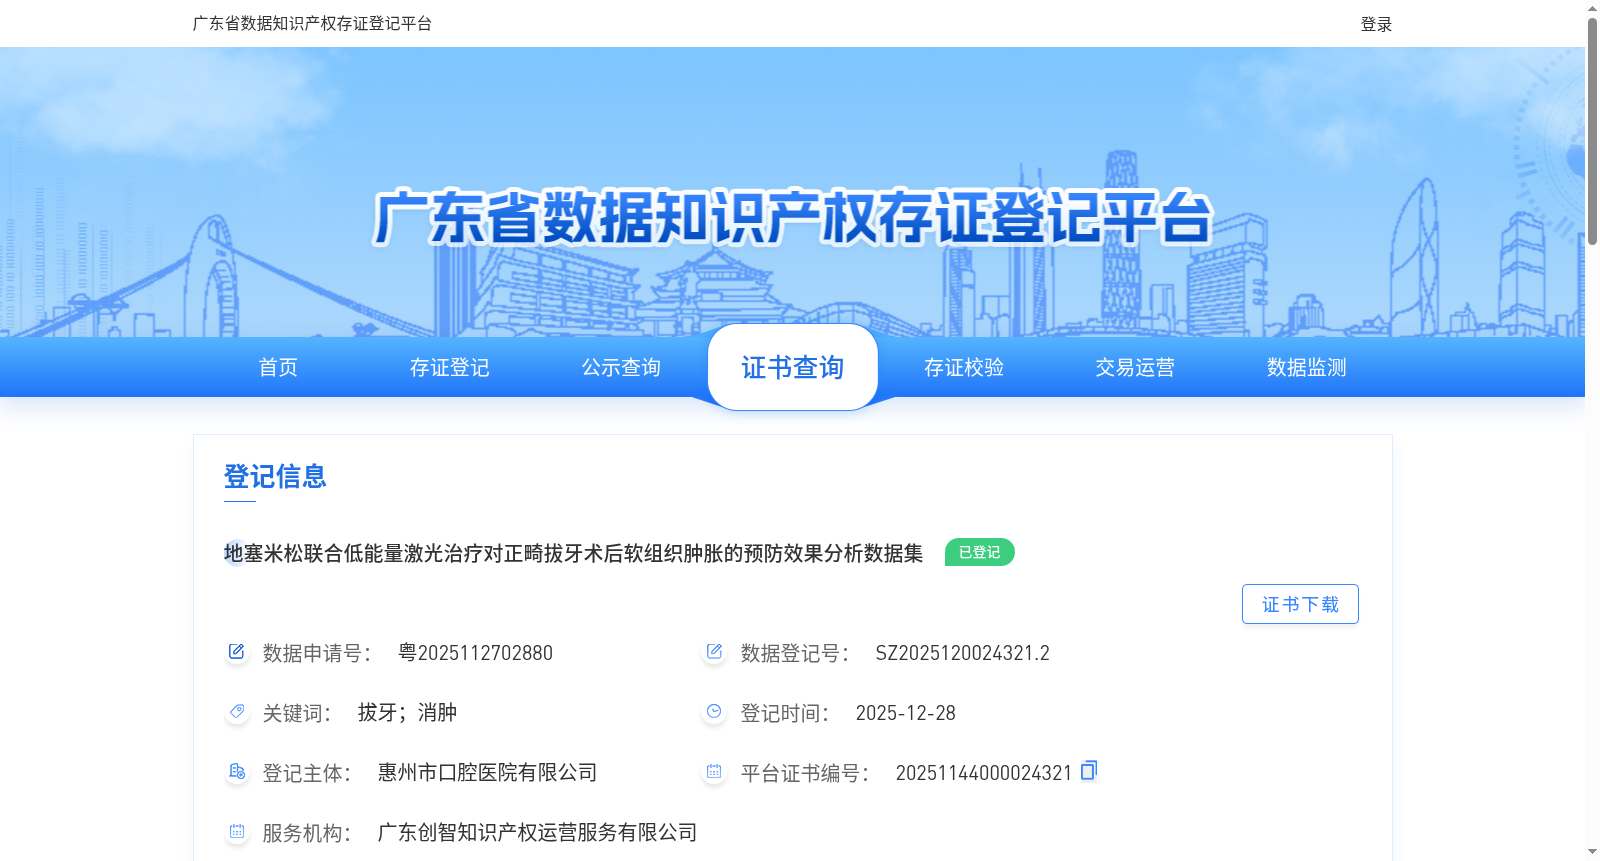Image resolution: width=1600 pixels, height=861 pixels.
Task: Click the entity name 惠州市口腔医院有限公司
Action: tap(487, 772)
